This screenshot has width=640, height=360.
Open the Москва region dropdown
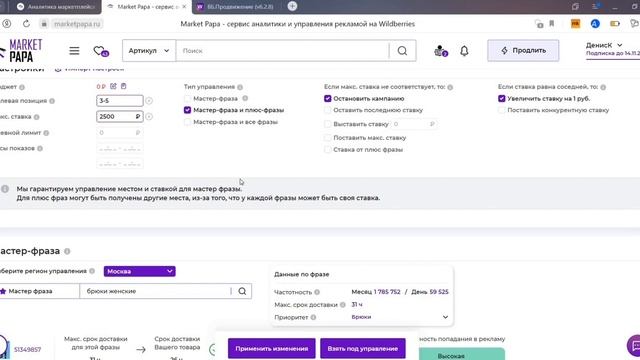tap(140, 271)
